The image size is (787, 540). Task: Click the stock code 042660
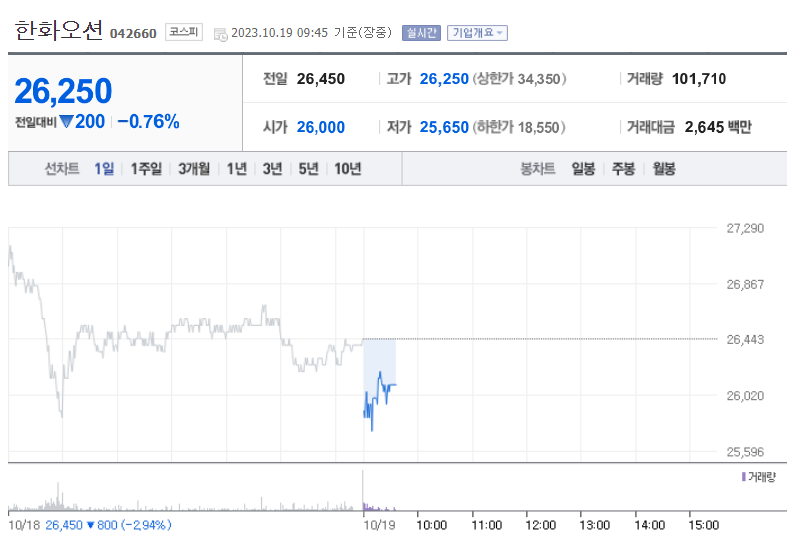tap(133, 34)
